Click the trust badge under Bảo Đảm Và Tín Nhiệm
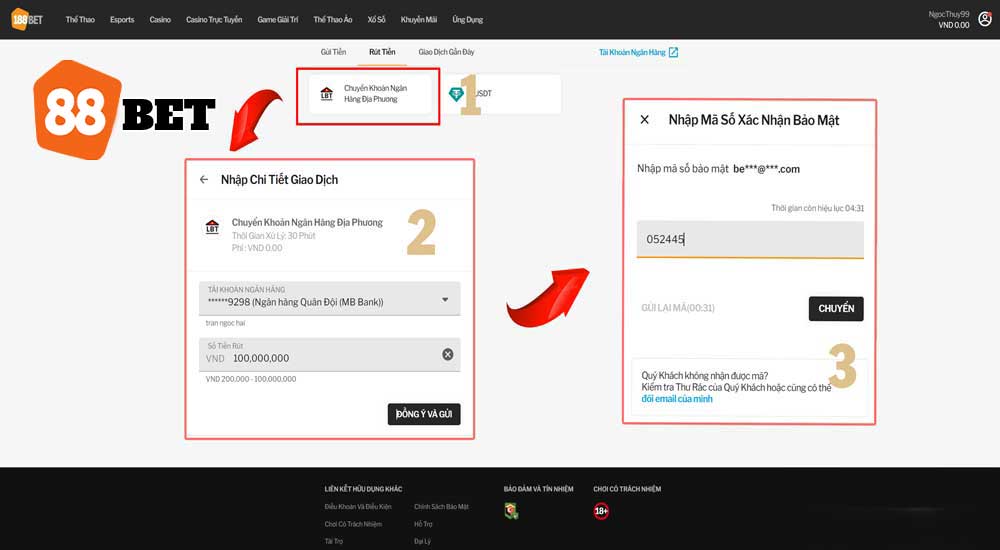 pyautogui.click(x=511, y=511)
